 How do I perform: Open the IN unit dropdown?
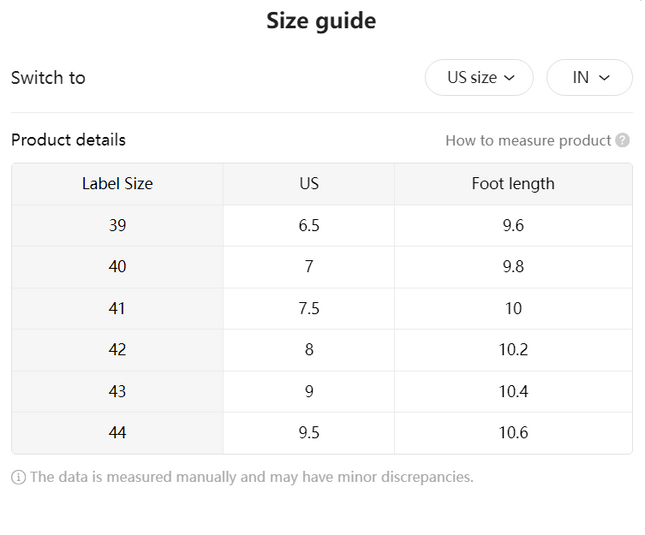point(589,77)
